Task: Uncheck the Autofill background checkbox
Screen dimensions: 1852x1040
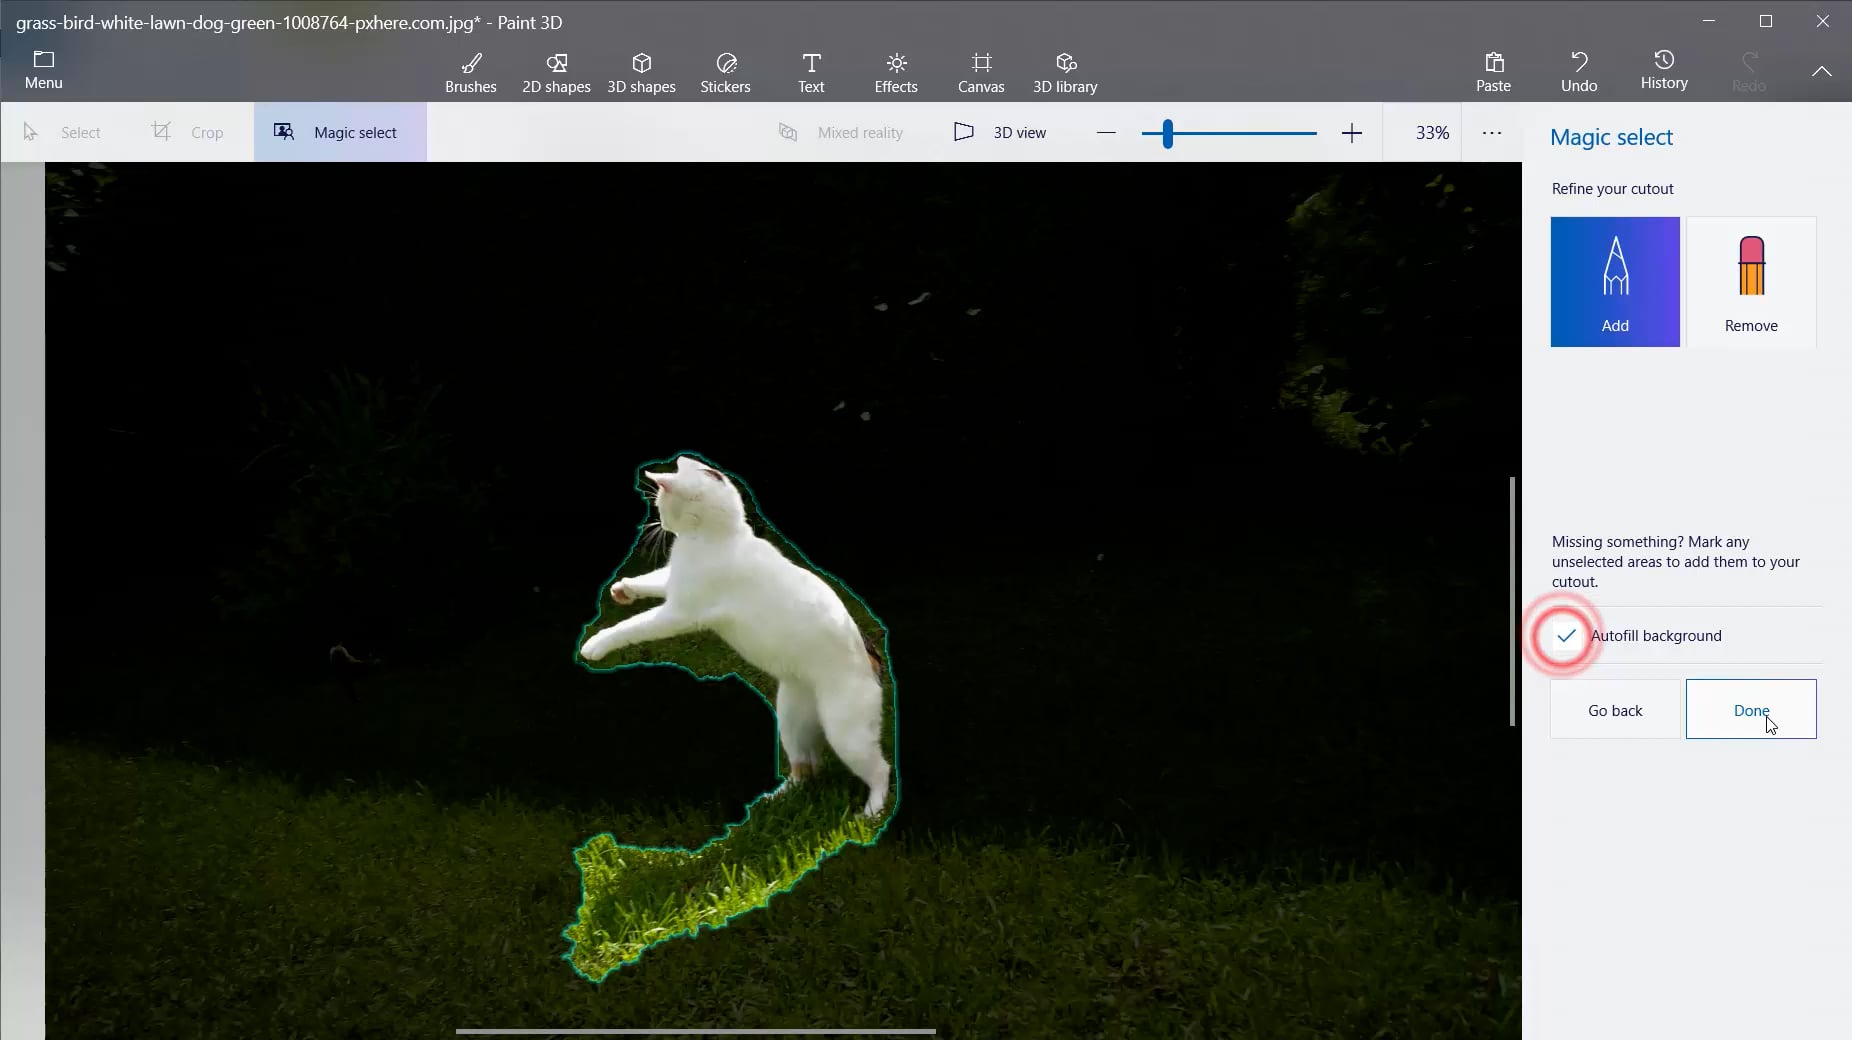Action: tap(1566, 636)
